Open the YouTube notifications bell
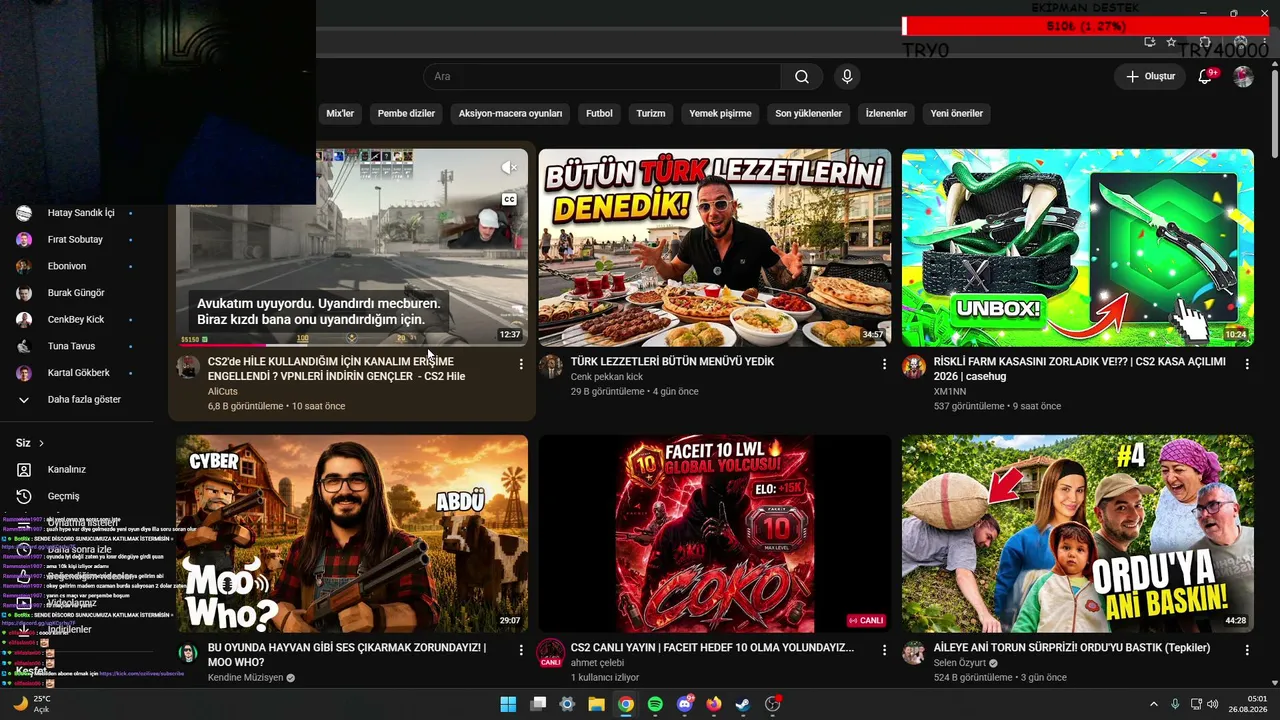This screenshot has height=720, width=1280. tap(1205, 77)
